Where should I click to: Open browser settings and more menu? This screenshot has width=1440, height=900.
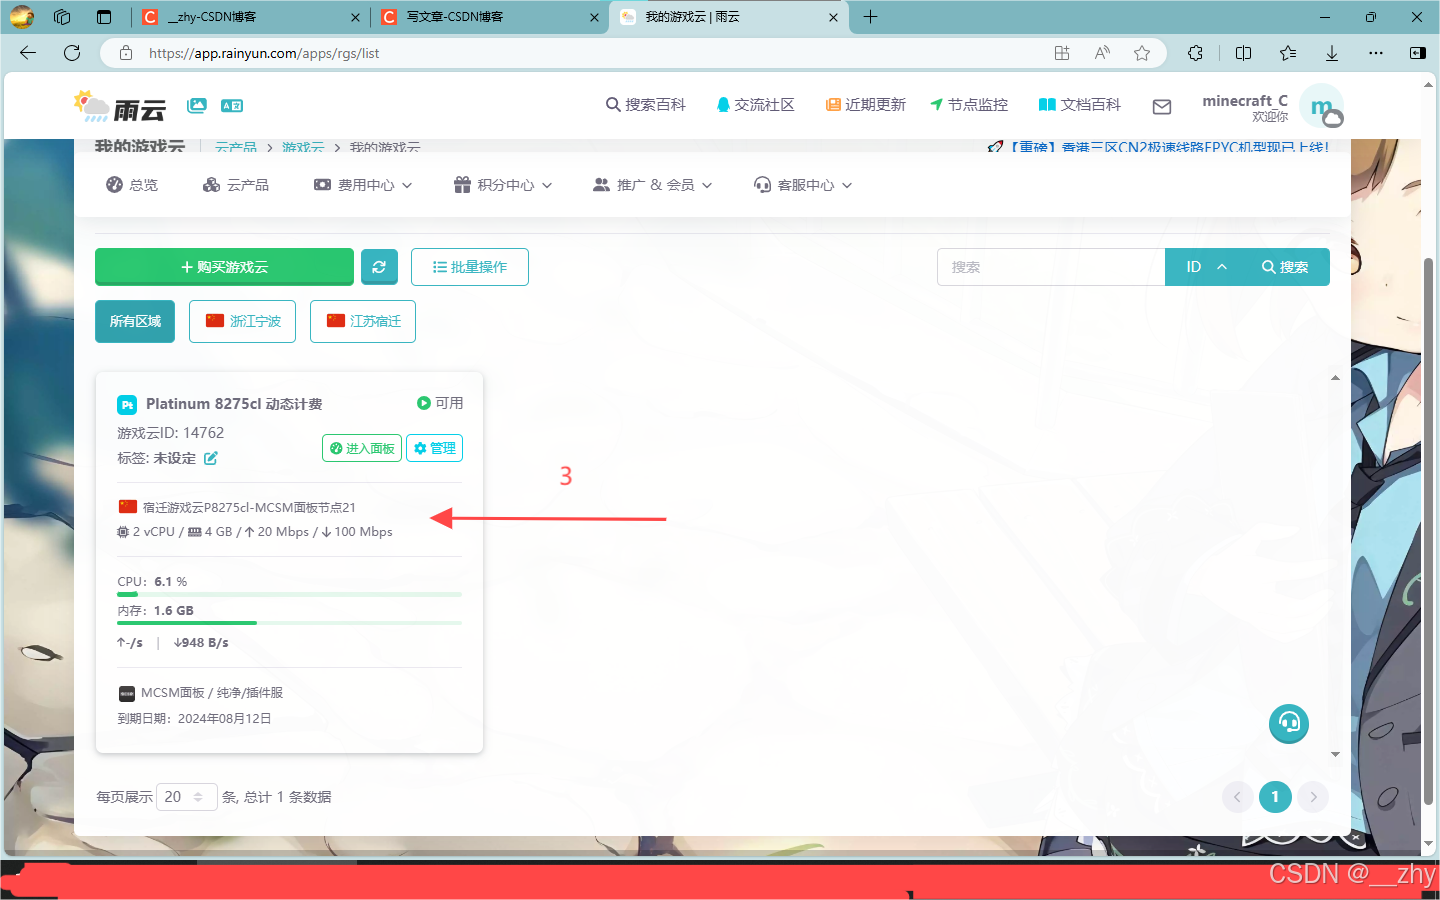pyautogui.click(x=1376, y=53)
